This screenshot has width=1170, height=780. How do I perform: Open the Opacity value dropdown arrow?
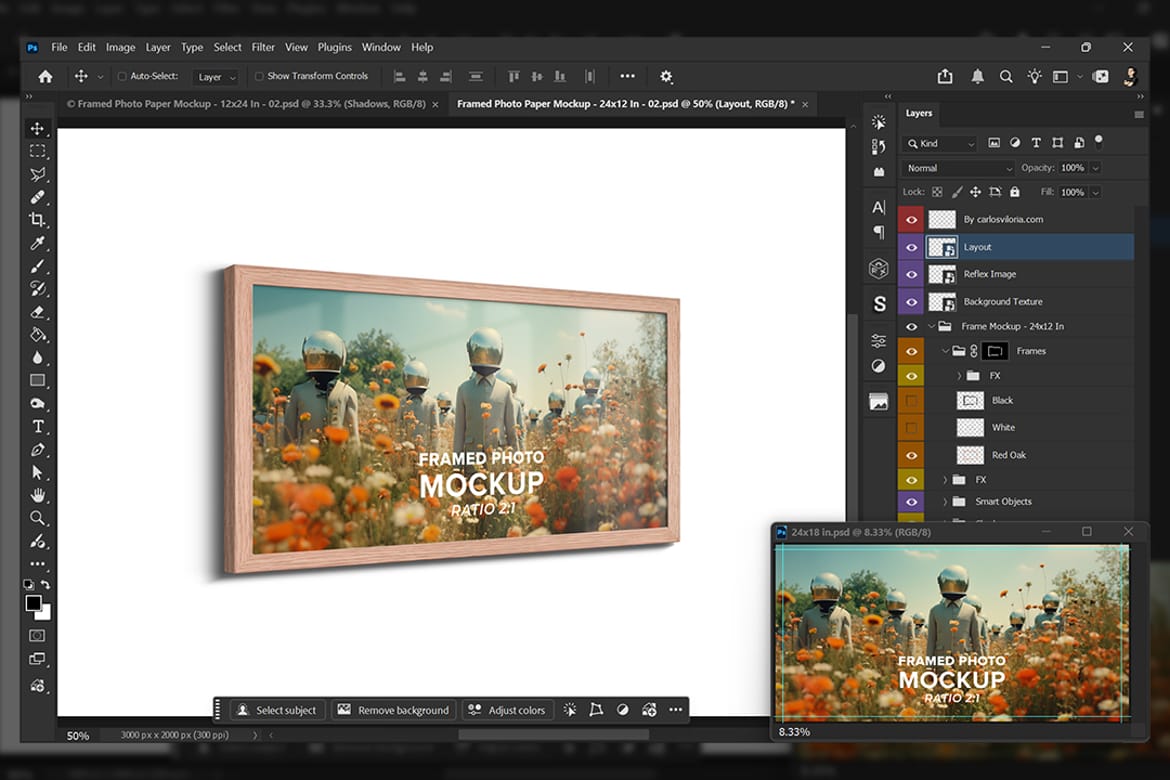1095,168
